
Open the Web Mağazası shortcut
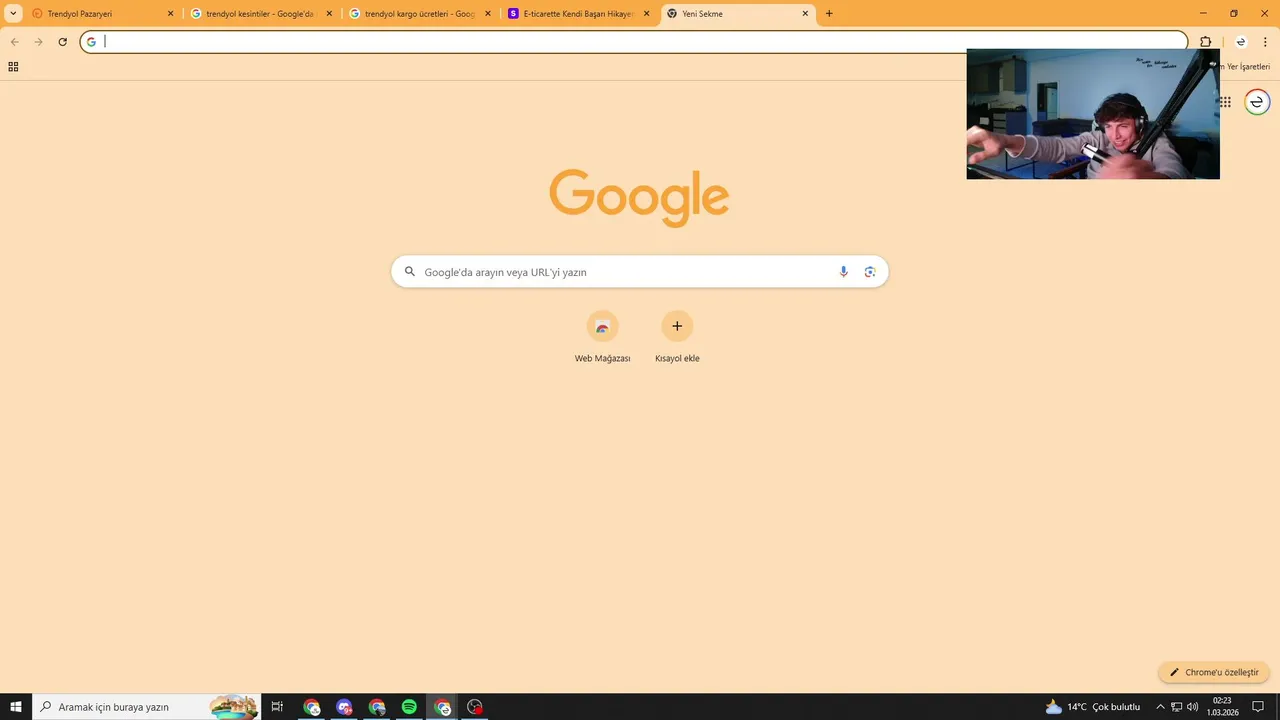coord(602,336)
